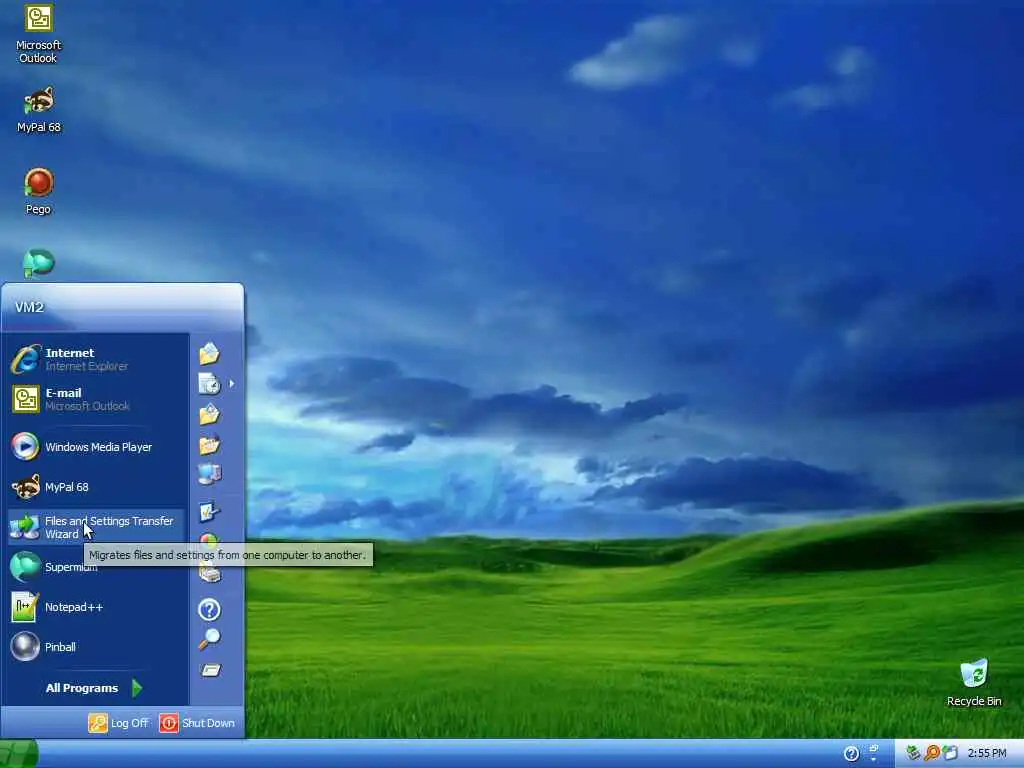
Task: Open Help and Support question mark icon
Action: point(209,609)
